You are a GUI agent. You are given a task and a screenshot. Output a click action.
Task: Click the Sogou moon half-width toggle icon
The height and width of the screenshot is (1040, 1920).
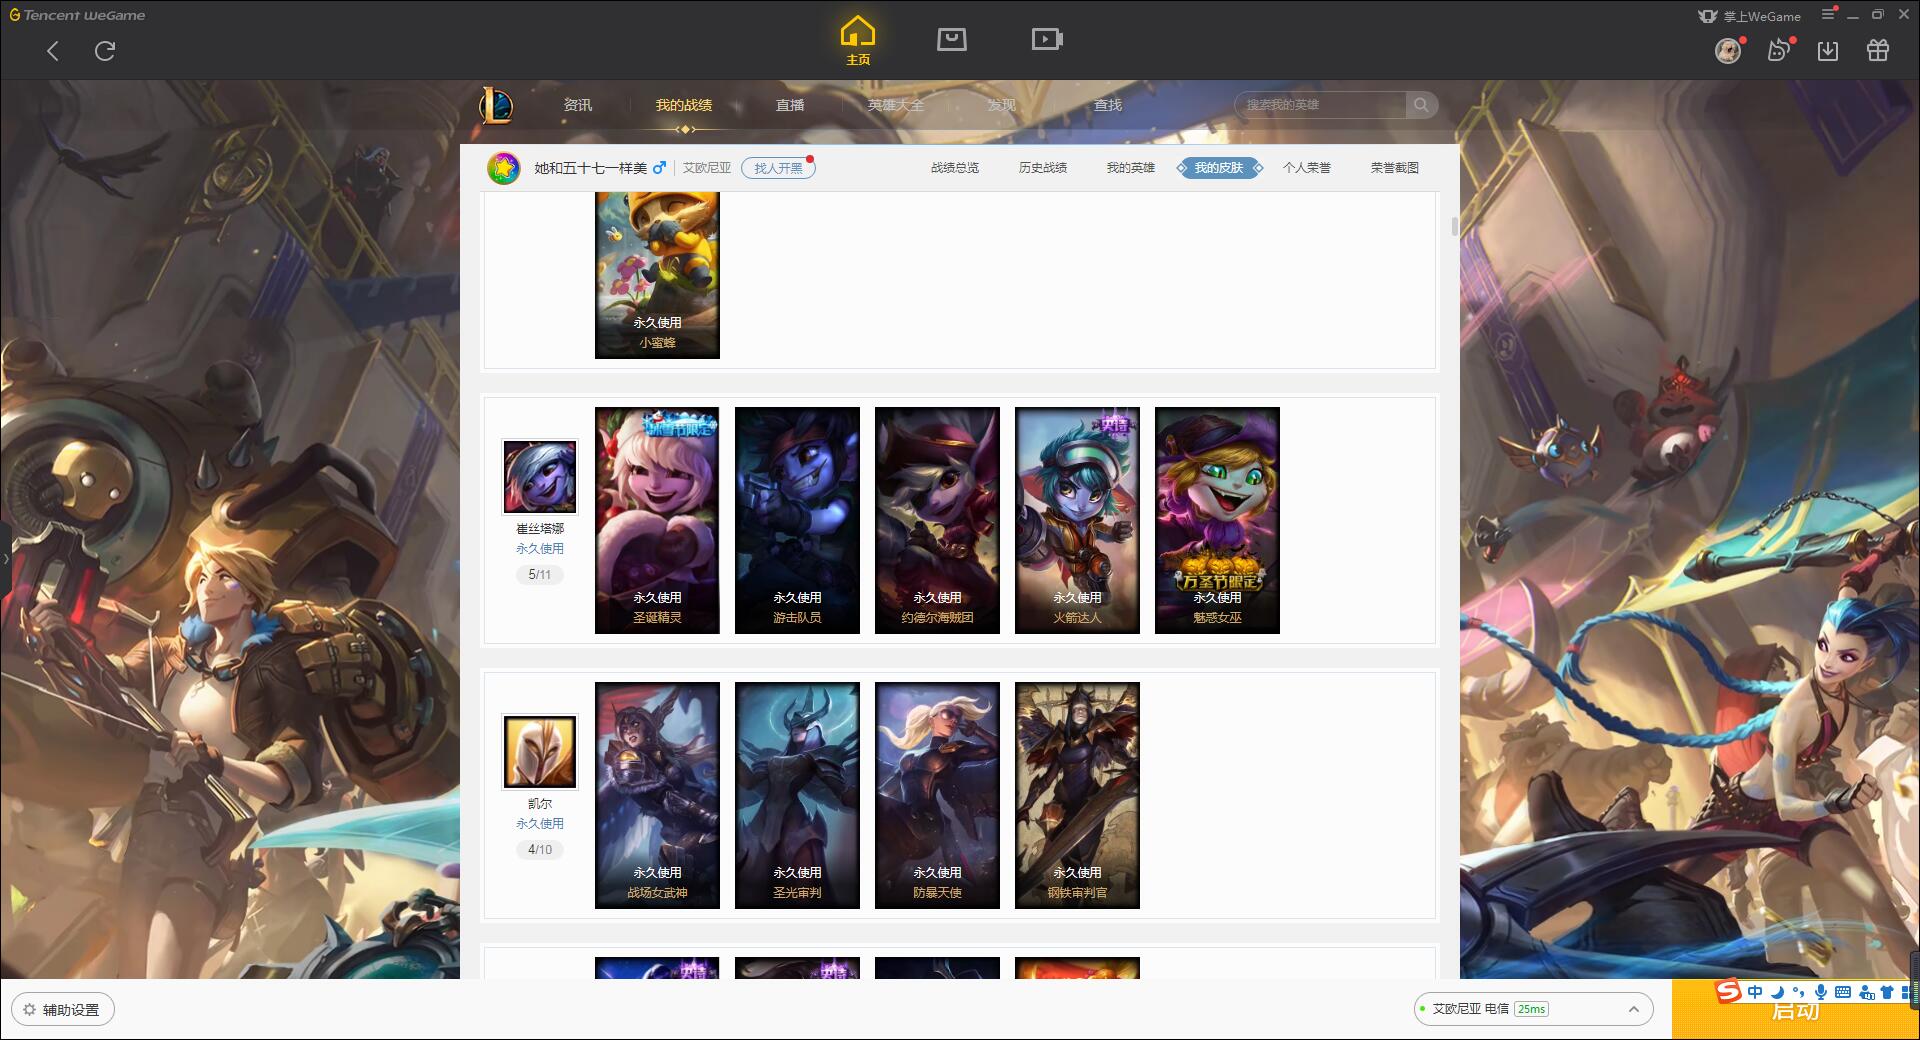coord(1777,992)
